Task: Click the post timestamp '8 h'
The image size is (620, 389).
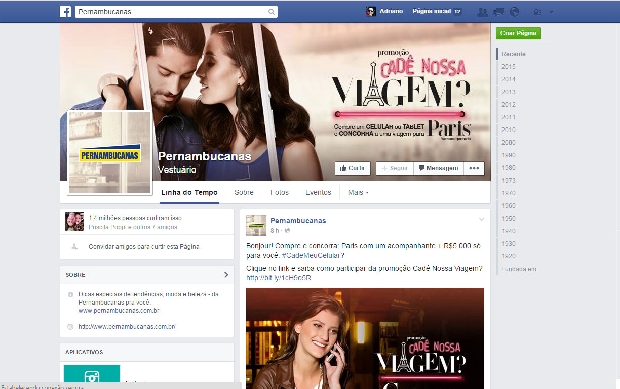Action: click(275, 230)
